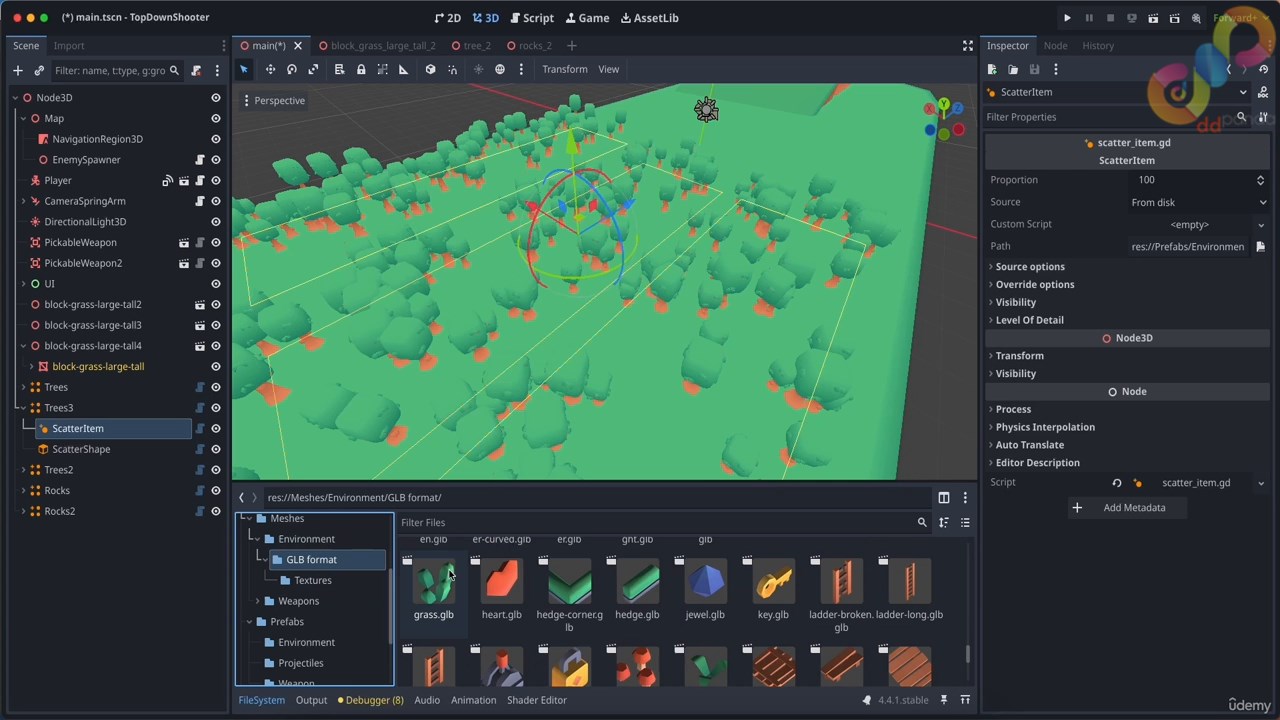Screen dimensions: 1280x720
Task: Toggle visibility of DirectionalLight3D node
Action: pyautogui.click(x=215, y=221)
